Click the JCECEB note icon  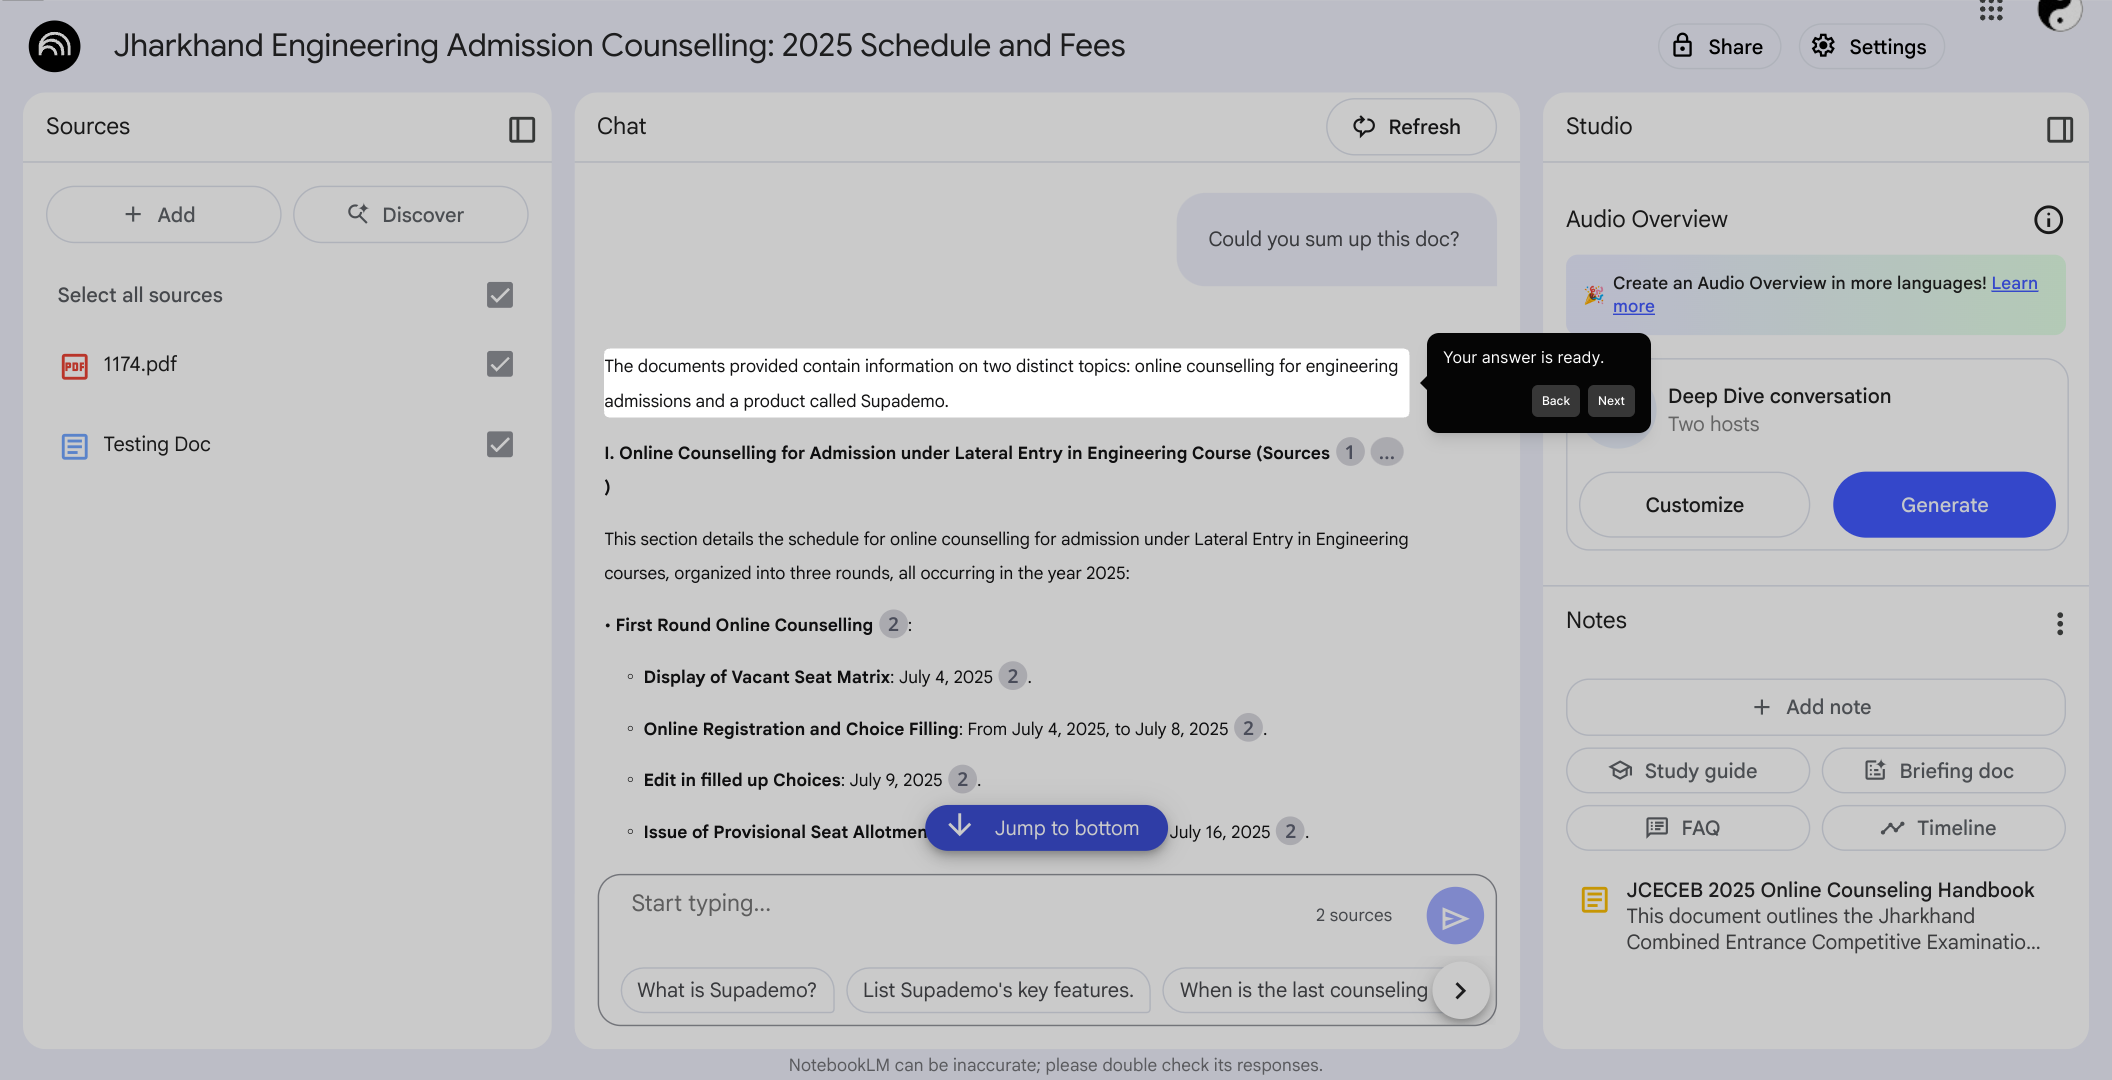[1595, 900]
